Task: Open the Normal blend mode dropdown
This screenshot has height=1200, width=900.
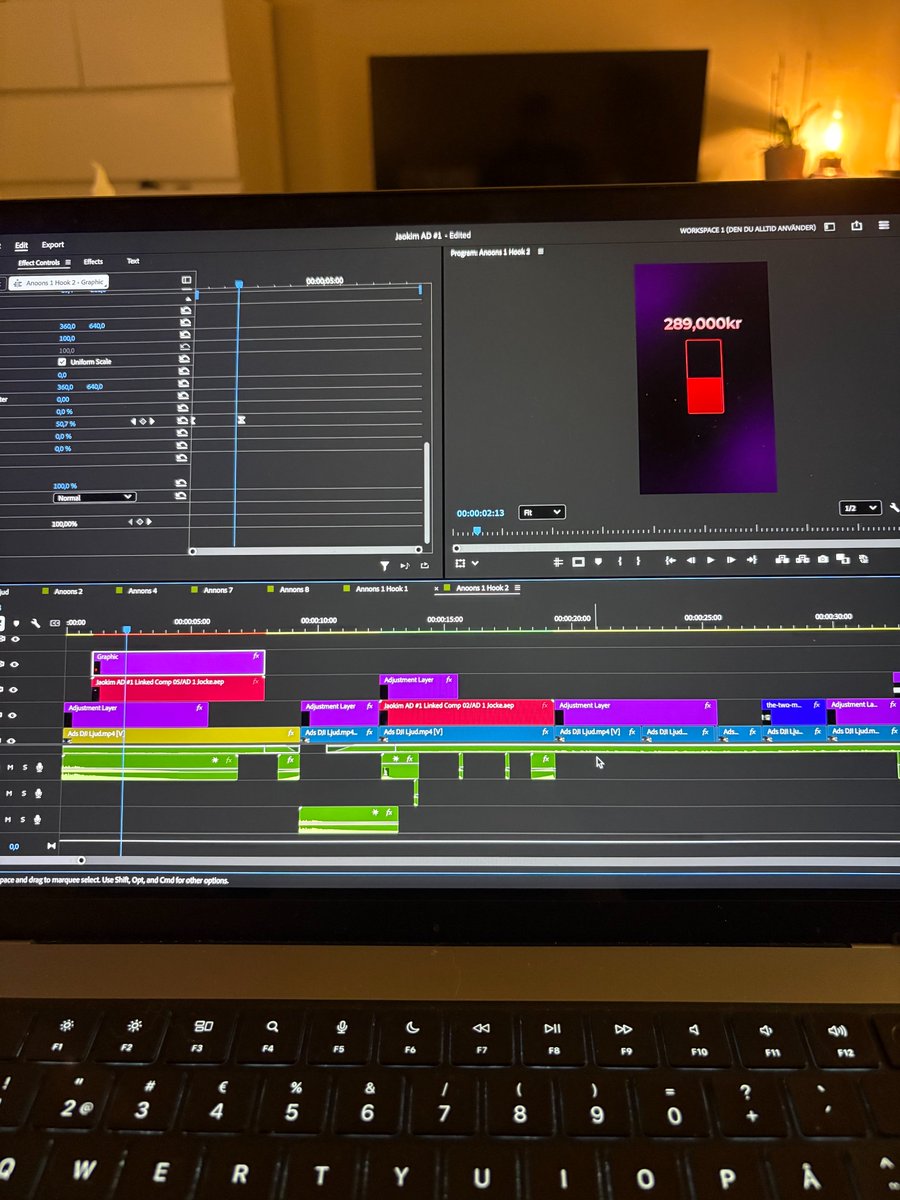Action: coord(95,498)
